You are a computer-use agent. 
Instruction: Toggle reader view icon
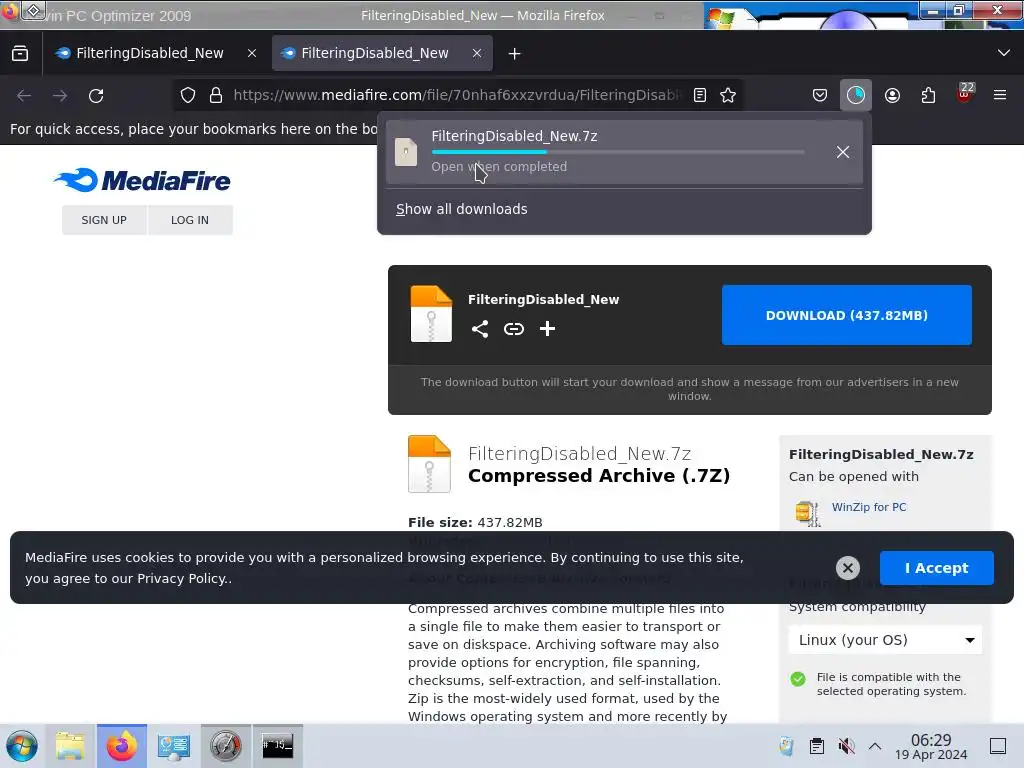coord(699,95)
